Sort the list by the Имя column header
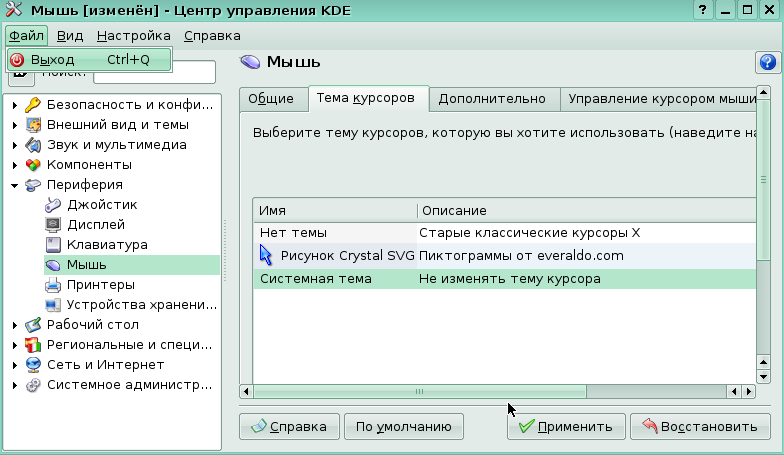This screenshot has height=455, width=784. [335, 211]
